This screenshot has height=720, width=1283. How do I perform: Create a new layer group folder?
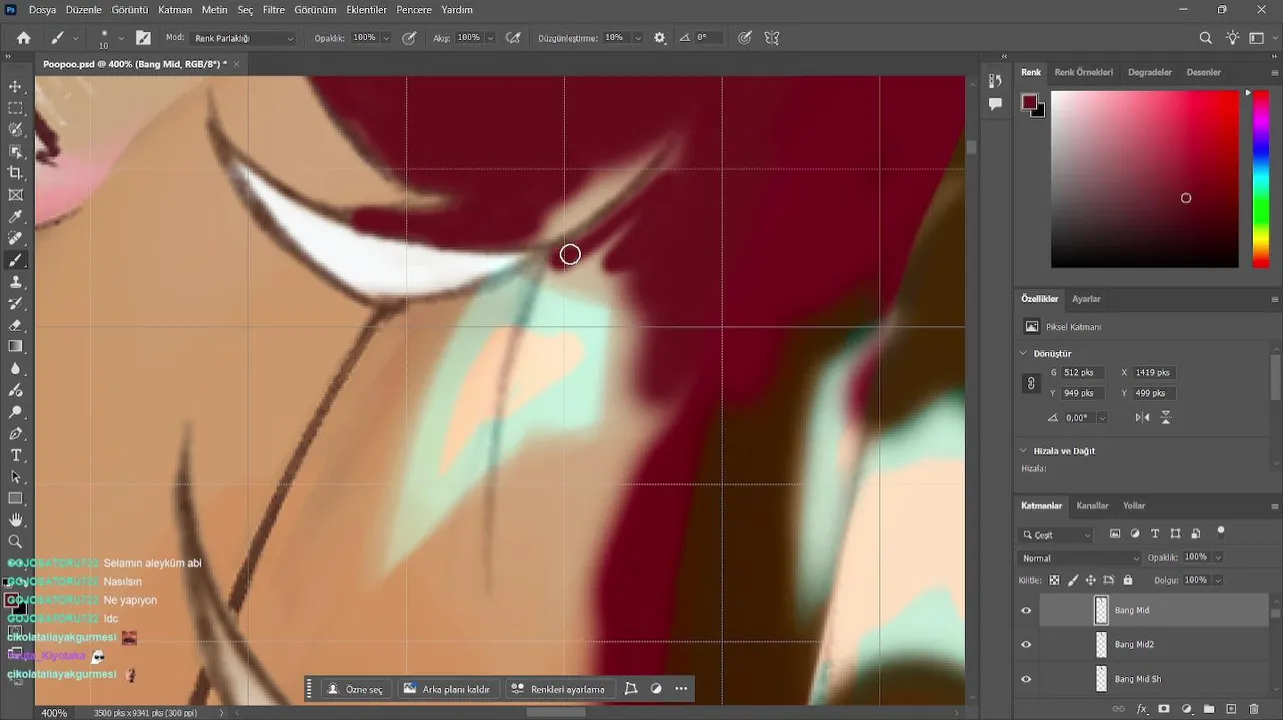pyautogui.click(x=1208, y=709)
